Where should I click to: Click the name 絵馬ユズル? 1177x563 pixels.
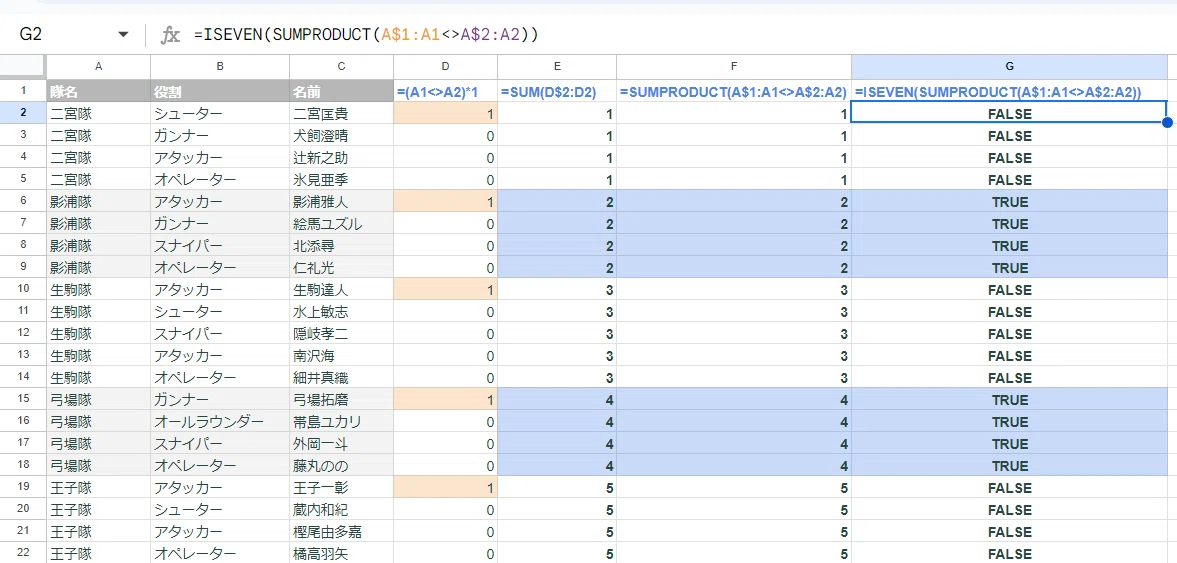(327, 224)
